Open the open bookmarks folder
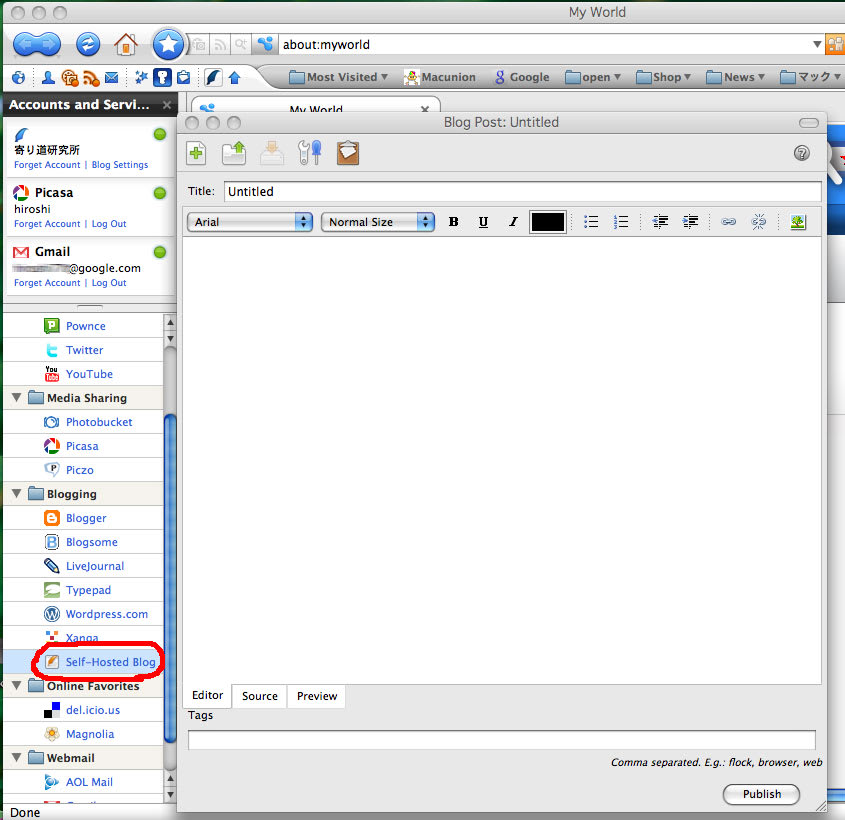 593,78
